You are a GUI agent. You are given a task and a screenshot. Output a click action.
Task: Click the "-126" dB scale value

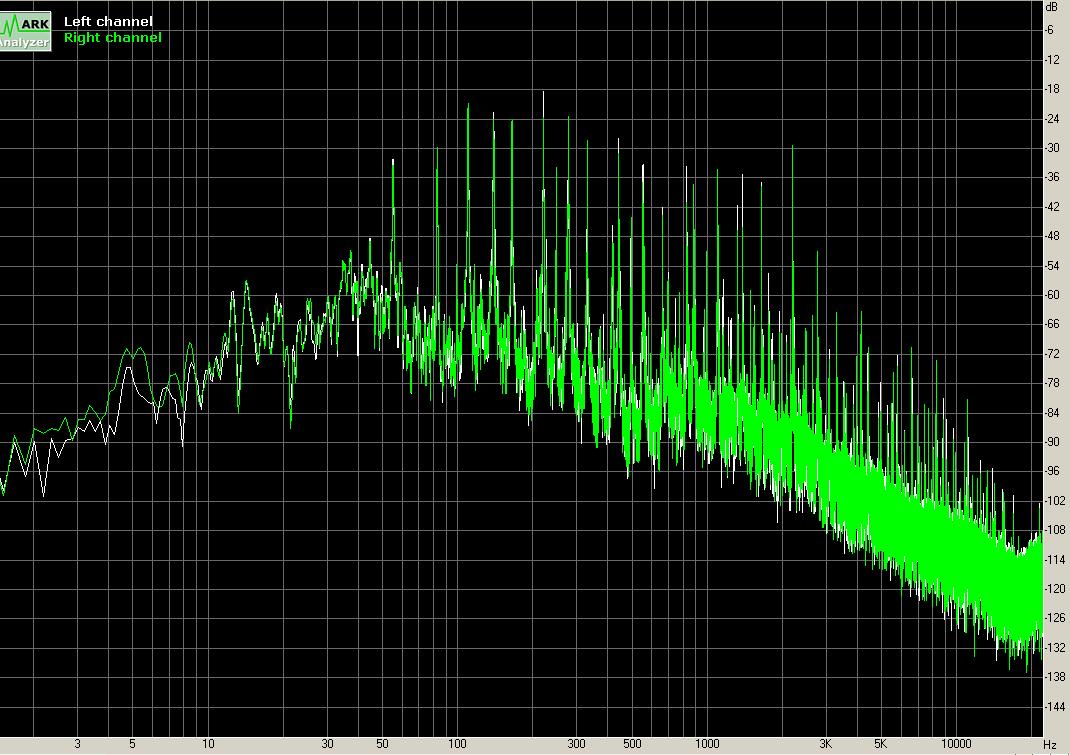(x=1054, y=618)
